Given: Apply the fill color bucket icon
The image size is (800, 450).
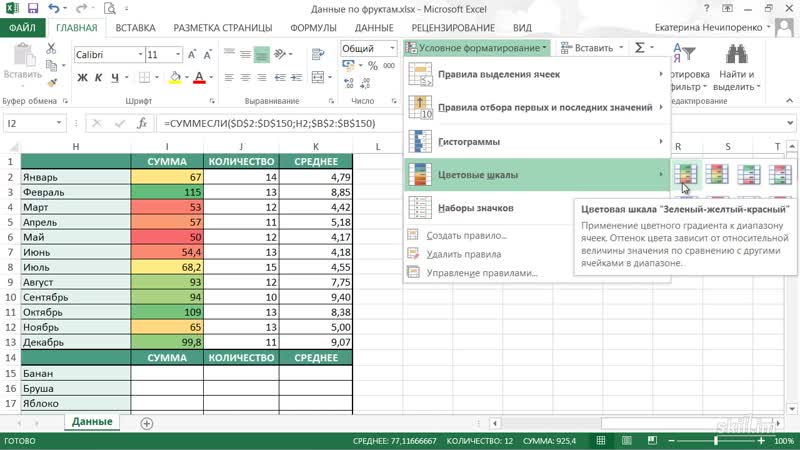Looking at the screenshot, I should point(175,77).
